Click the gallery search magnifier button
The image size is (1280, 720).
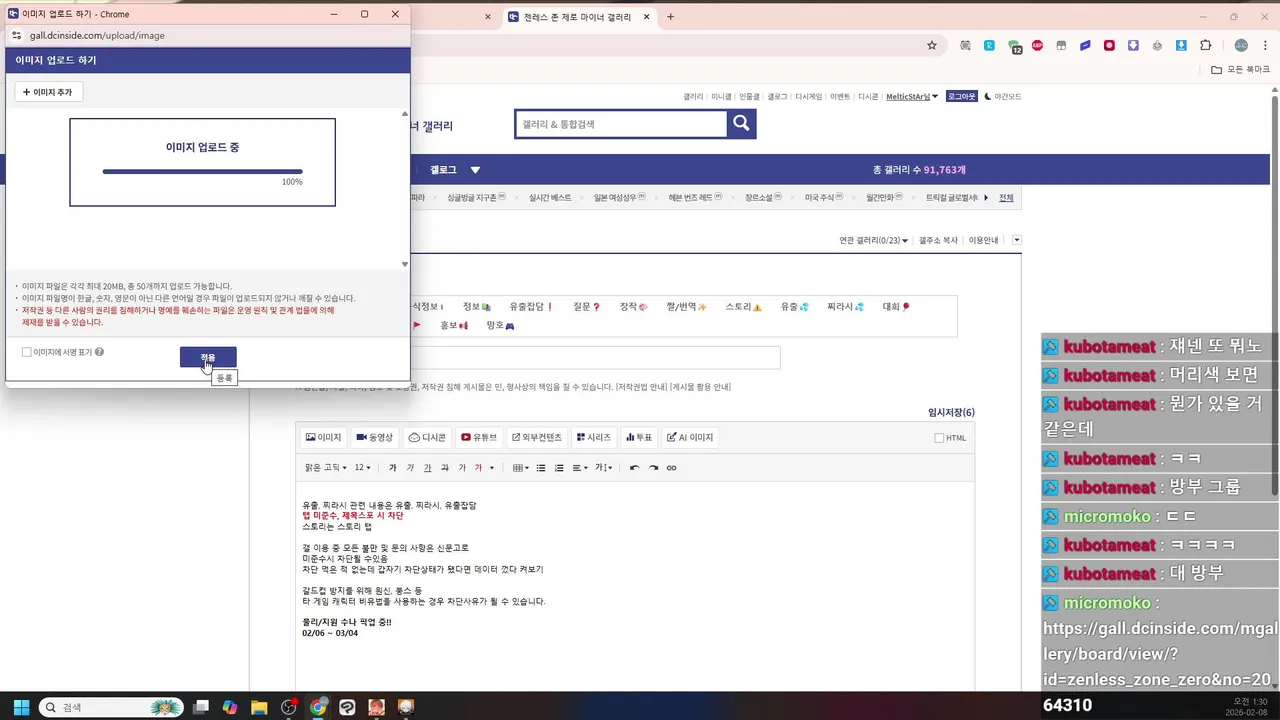pyautogui.click(x=741, y=123)
